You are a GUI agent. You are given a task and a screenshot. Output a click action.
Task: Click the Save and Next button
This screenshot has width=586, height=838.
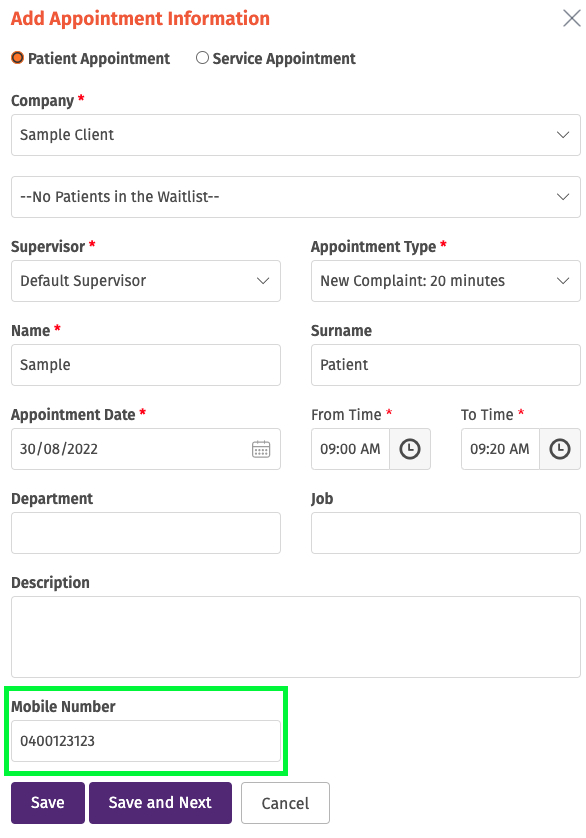160,803
